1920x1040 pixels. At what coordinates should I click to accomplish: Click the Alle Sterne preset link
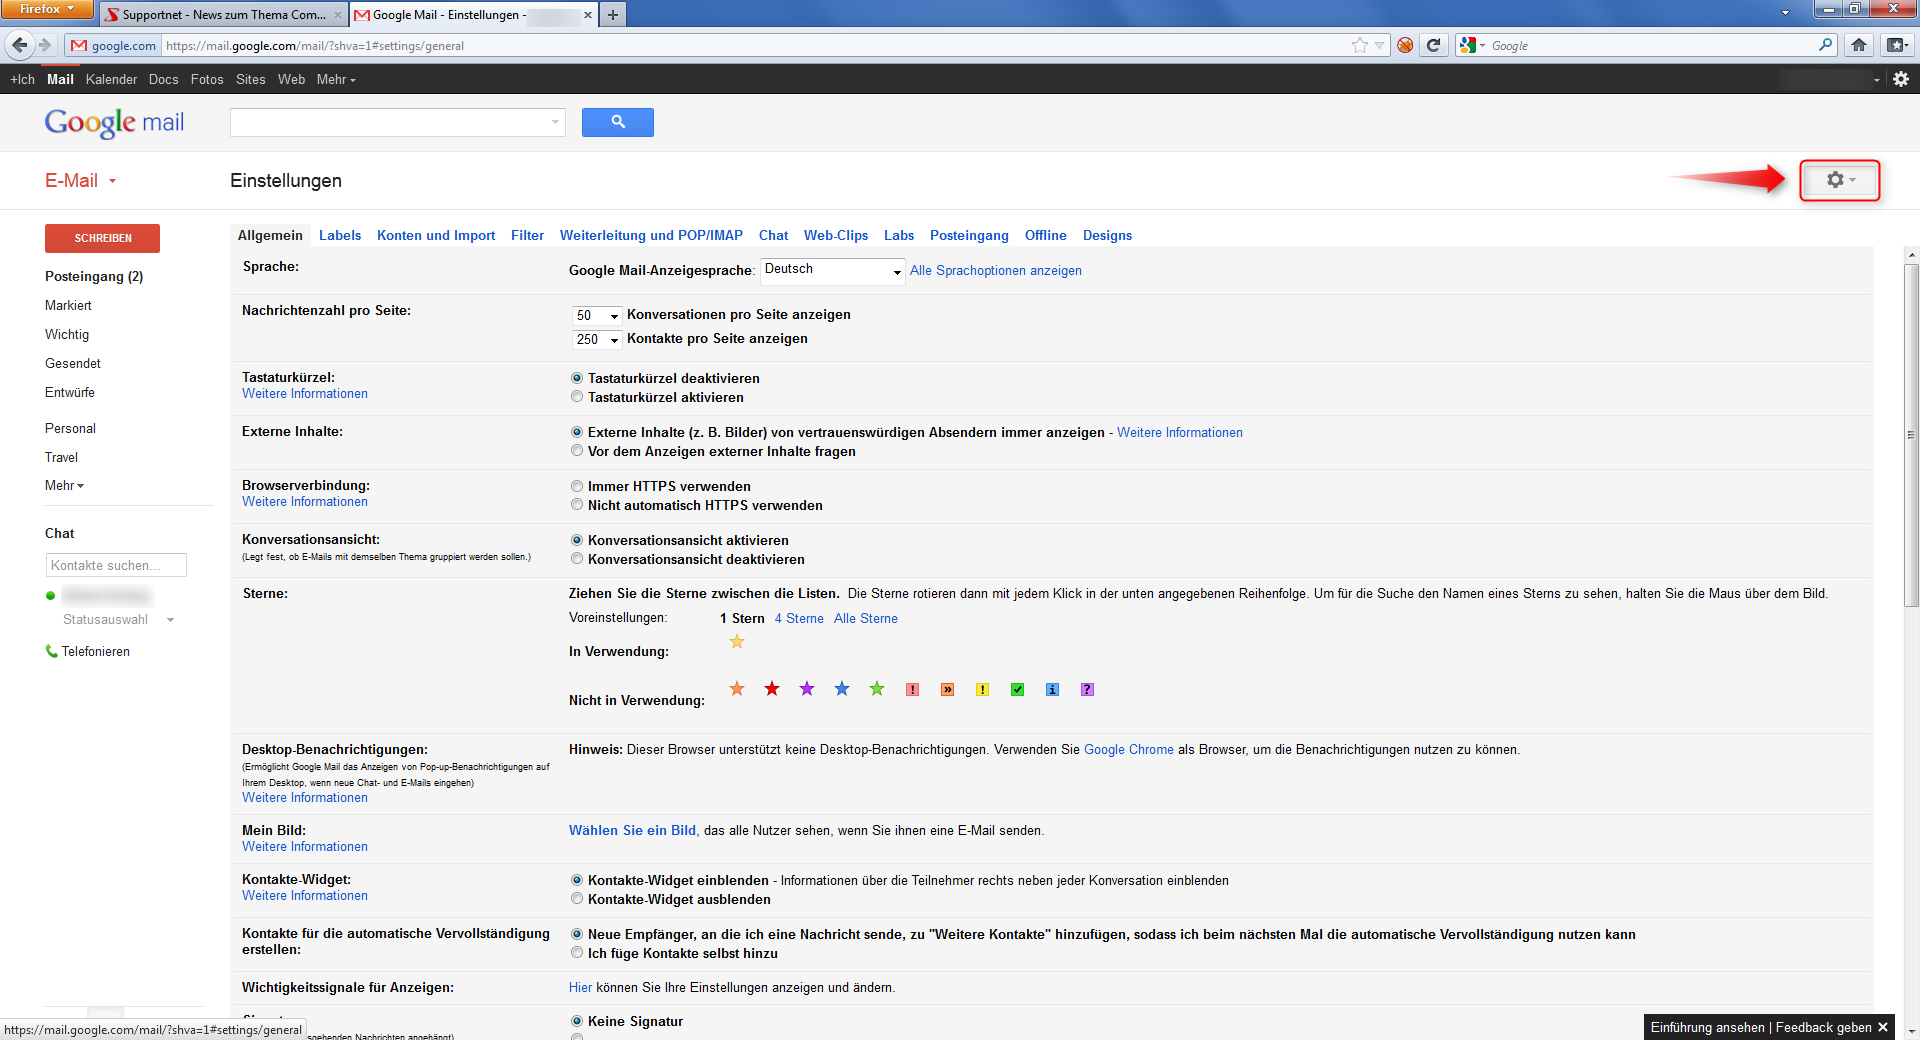click(x=866, y=618)
